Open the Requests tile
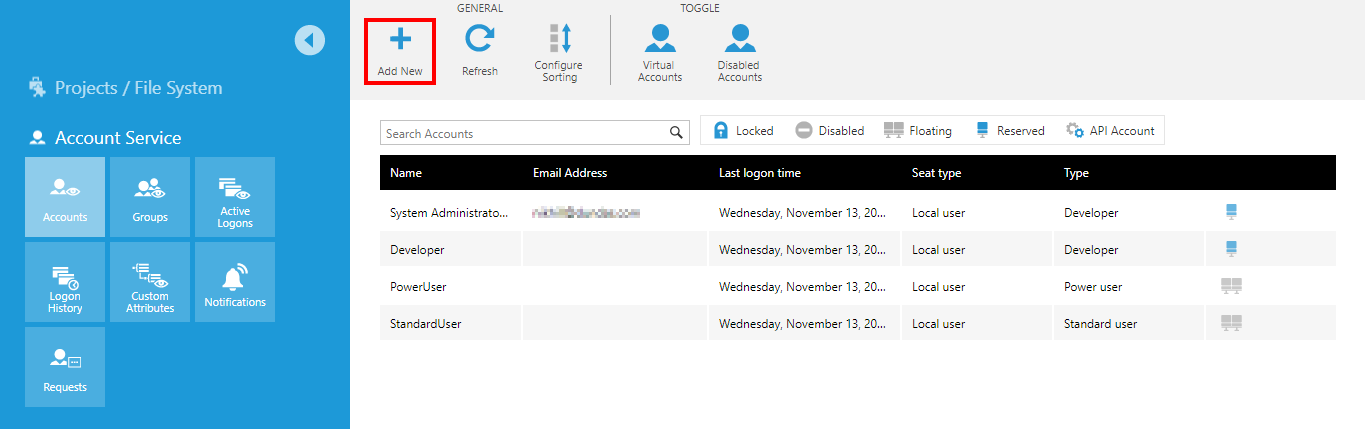This screenshot has height=429, width=1365. pos(65,367)
